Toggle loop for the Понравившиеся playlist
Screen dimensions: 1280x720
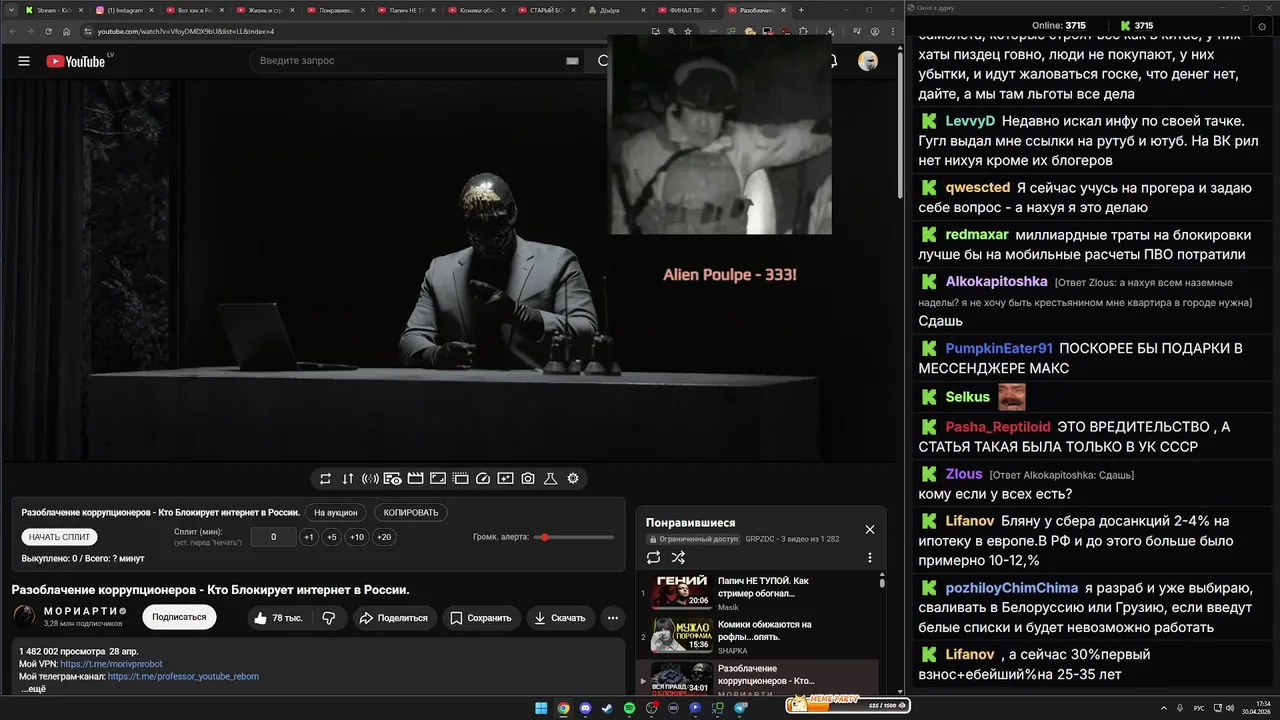click(653, 558)
